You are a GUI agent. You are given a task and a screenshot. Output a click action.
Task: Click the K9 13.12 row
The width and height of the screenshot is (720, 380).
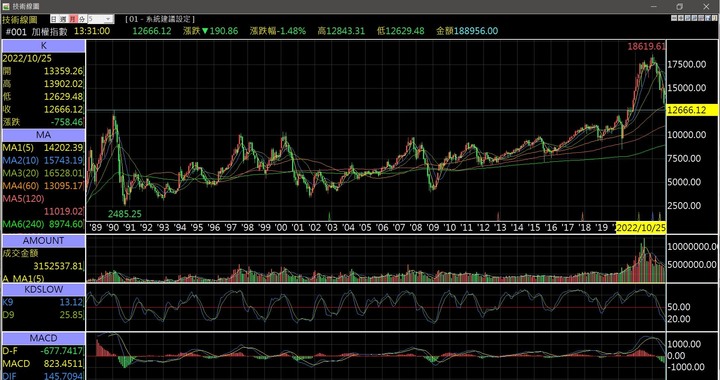[x=43, y=302]
